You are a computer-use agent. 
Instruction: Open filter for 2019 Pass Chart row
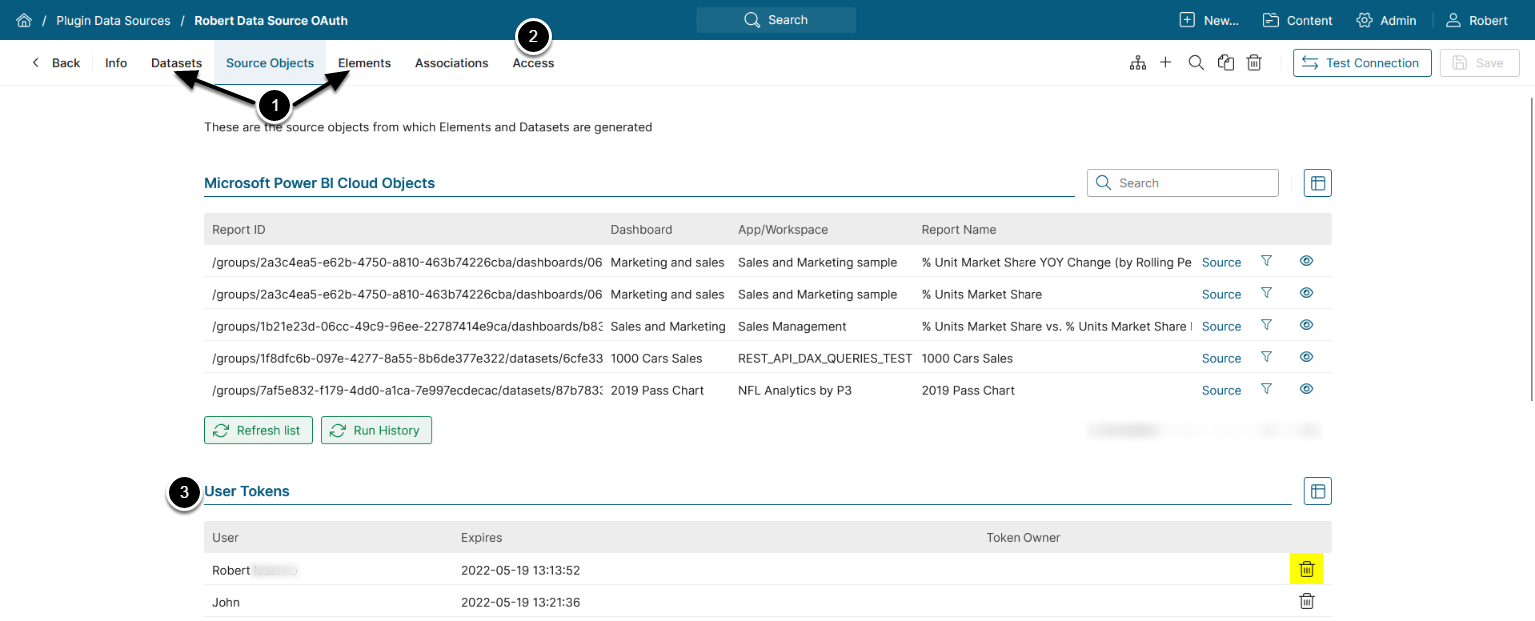click(x=1266, y=389)
